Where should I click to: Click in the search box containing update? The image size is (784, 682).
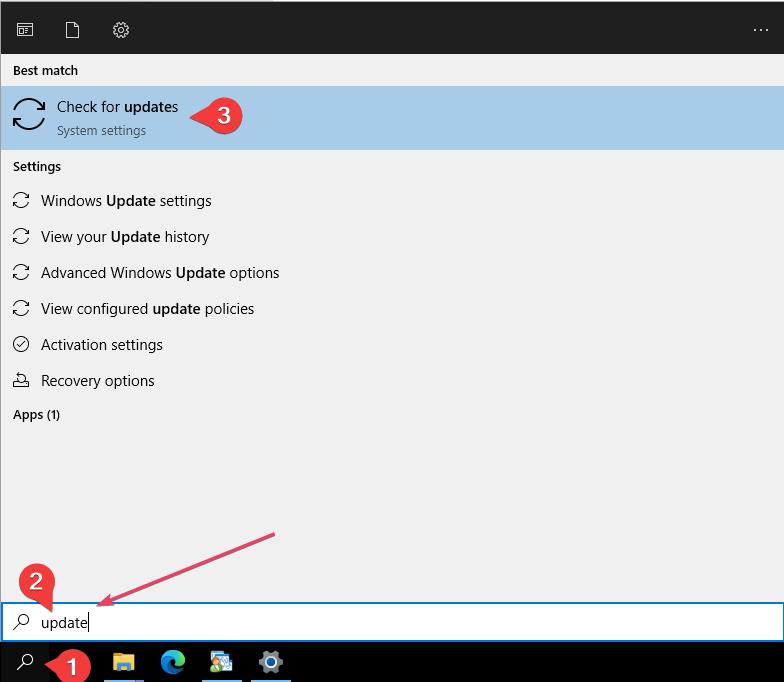400,622
